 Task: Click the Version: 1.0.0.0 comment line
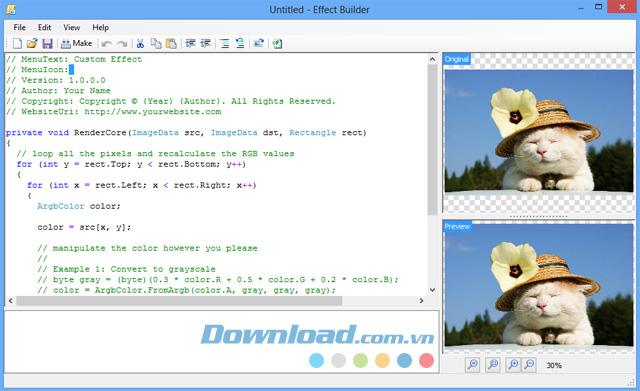[56, 80]
